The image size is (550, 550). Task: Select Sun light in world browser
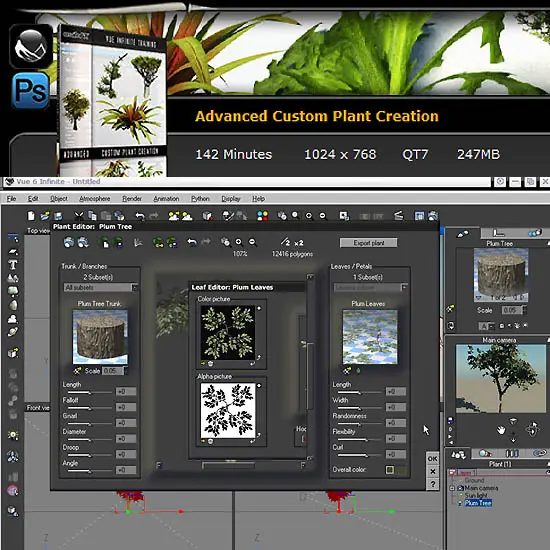475,495
